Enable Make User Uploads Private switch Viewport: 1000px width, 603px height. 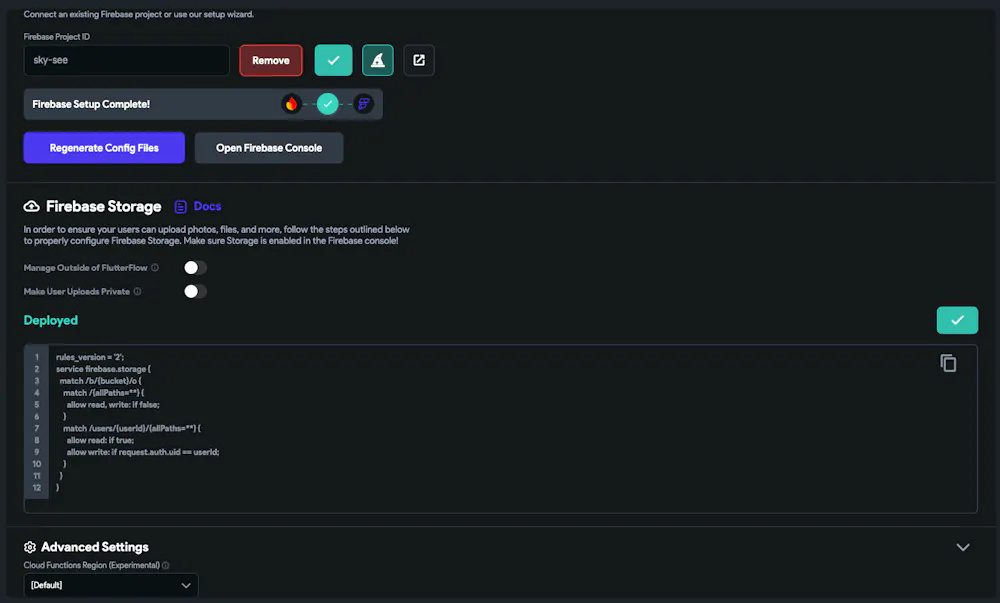click(195, 291)
